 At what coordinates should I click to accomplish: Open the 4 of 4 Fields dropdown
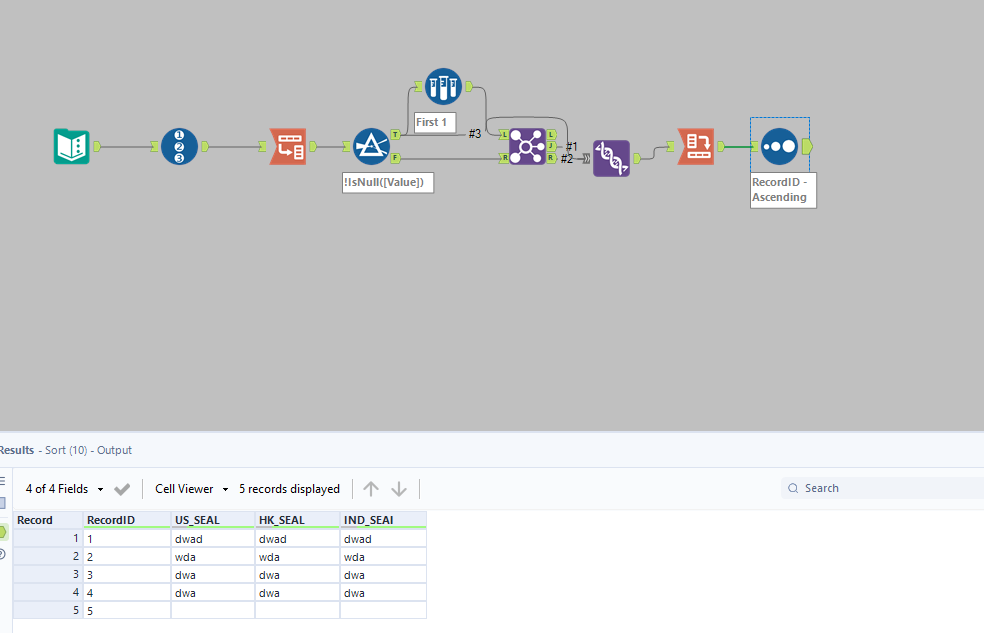[64, 489]
